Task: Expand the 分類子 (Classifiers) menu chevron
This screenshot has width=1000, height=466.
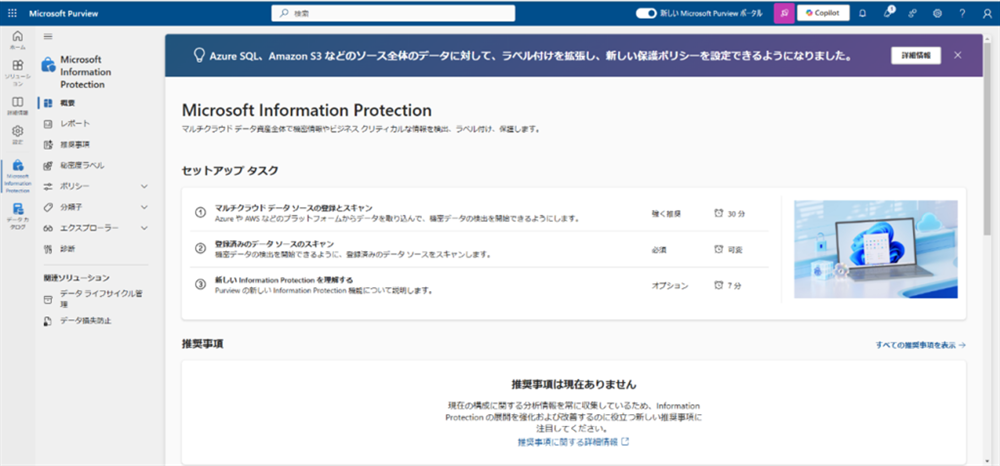Action: pyautogui.click(x=145, y=207)
